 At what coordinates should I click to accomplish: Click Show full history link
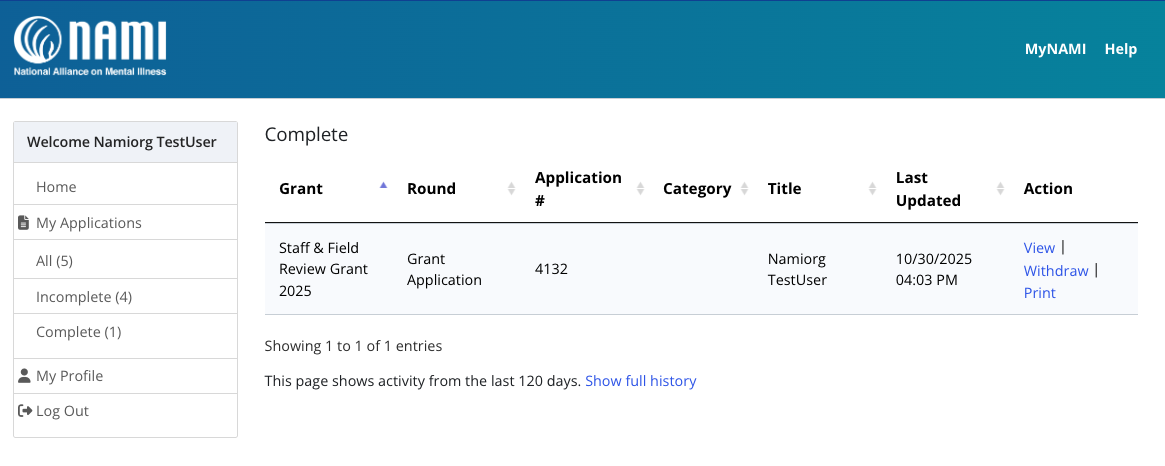pos(640,381)
